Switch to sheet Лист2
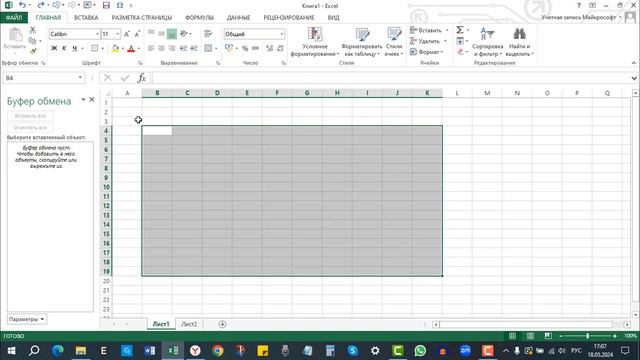 189,324
